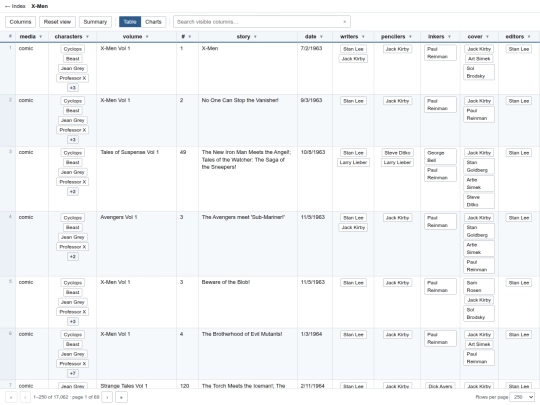540x405 pixels.
Task: Click Steve Ditko penciler tag
Action: tap(397, 153)
